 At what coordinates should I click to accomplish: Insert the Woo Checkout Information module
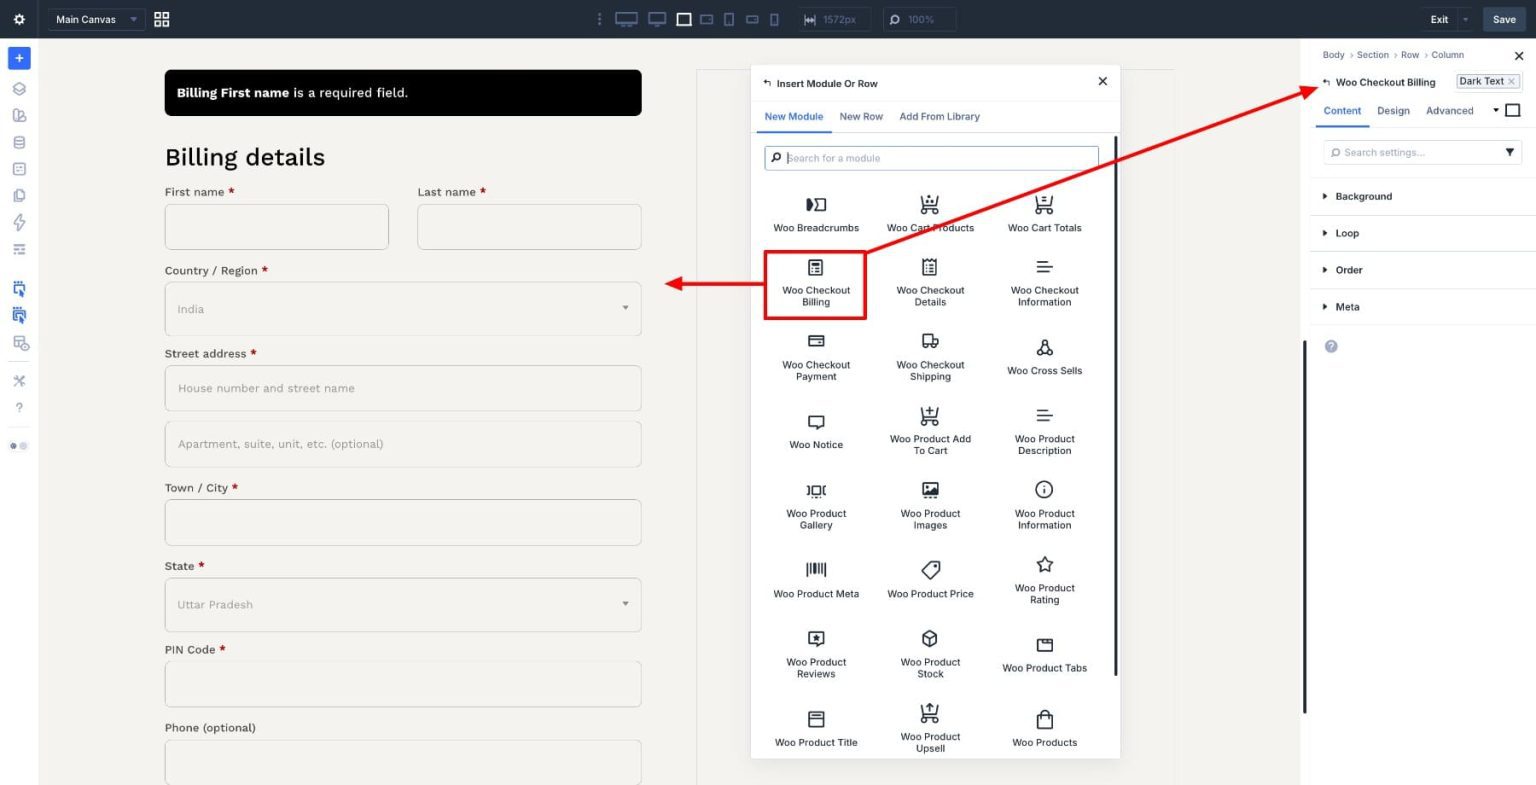(1044, 283)
